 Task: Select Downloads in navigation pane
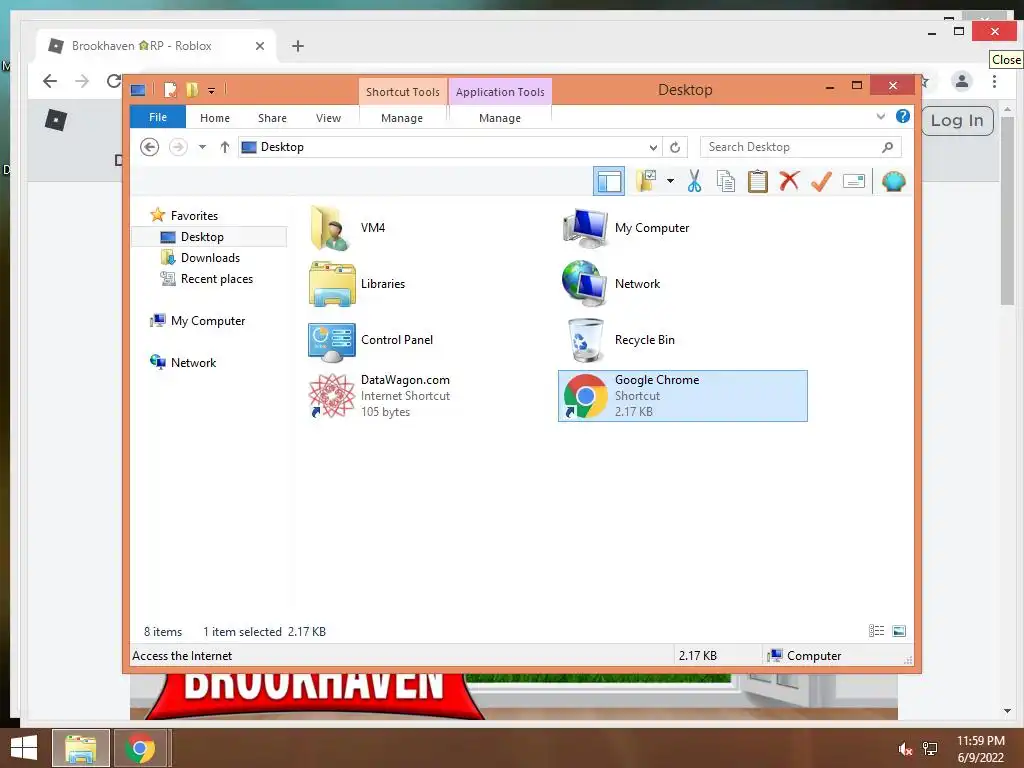tap(210, 257)
